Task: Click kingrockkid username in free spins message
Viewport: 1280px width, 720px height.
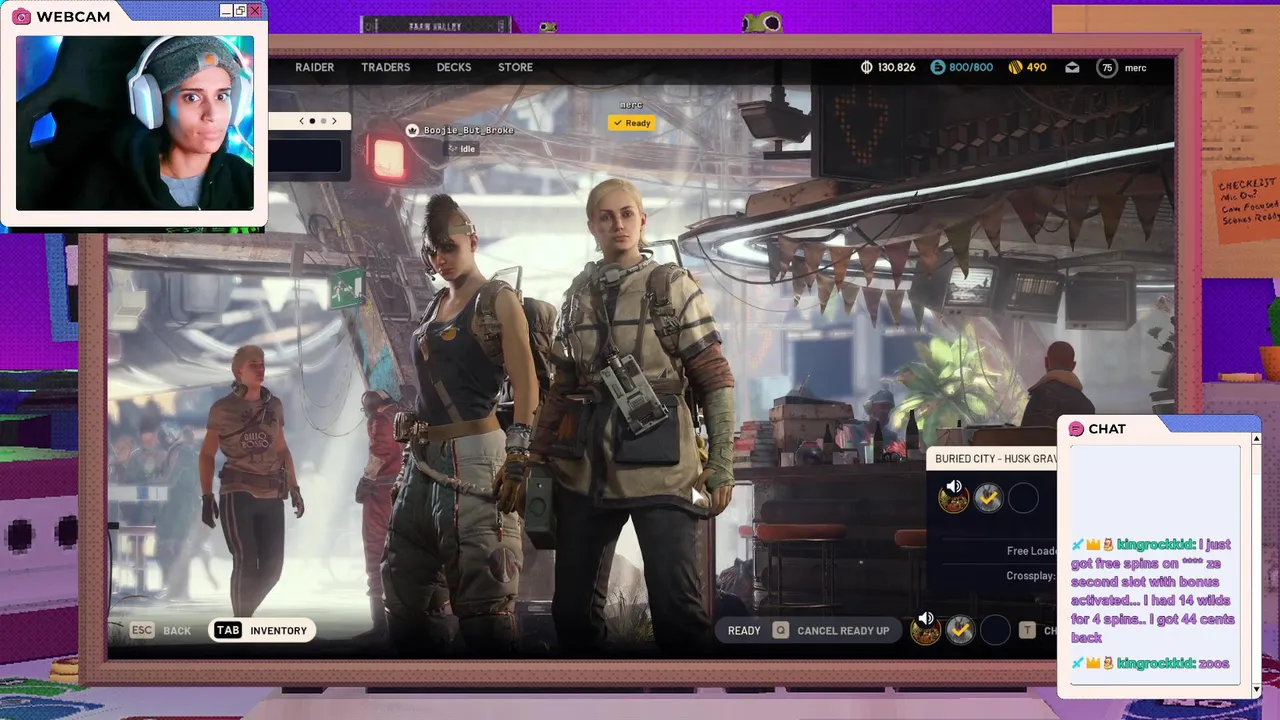Action: [1155, 545]
